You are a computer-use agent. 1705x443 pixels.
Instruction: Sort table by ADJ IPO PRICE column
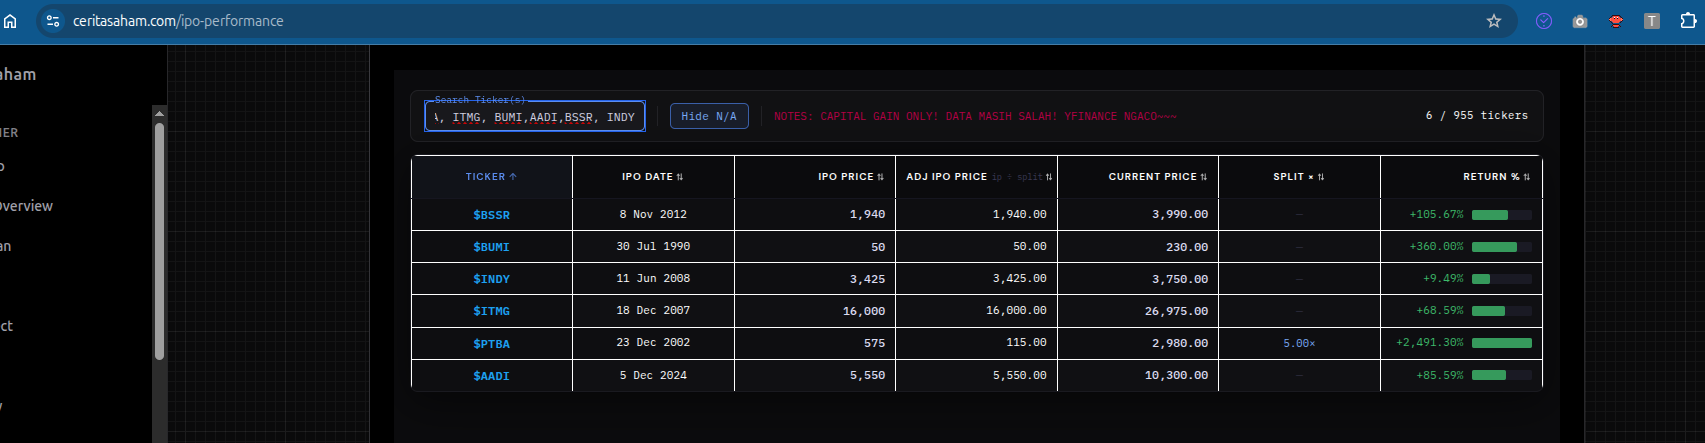point(979,177)
